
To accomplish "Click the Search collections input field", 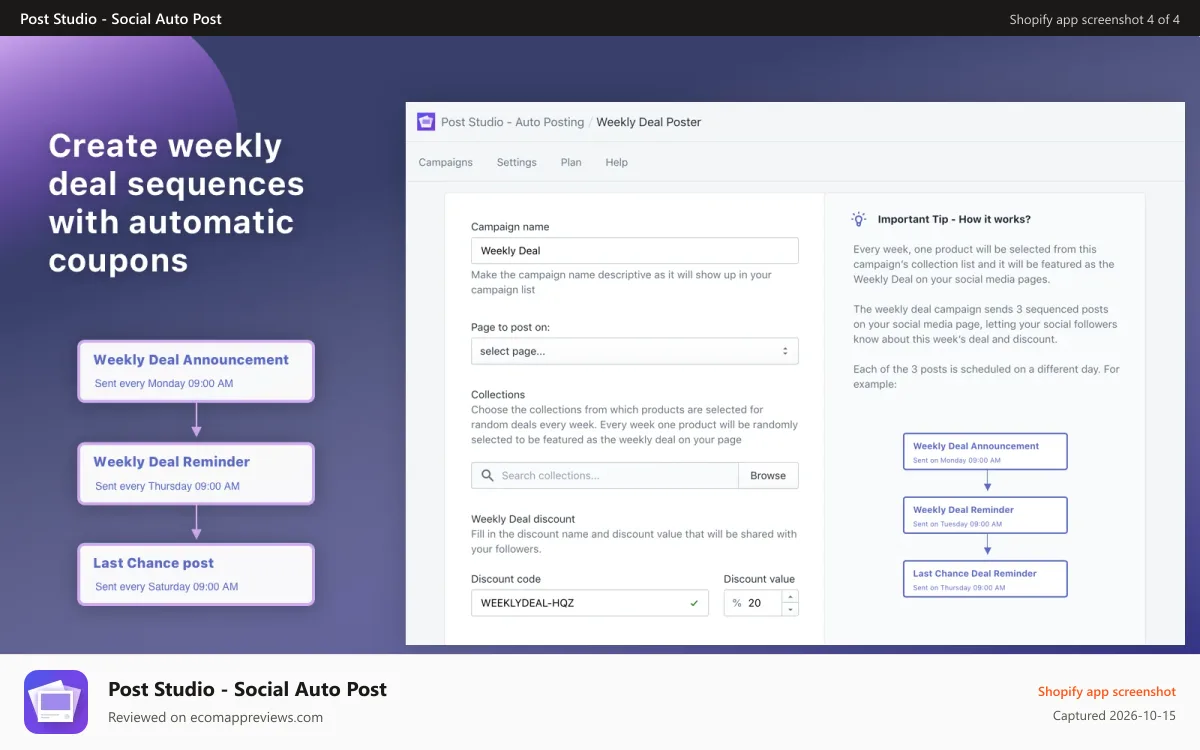I will pyautogui.click(x=605, y=475).
